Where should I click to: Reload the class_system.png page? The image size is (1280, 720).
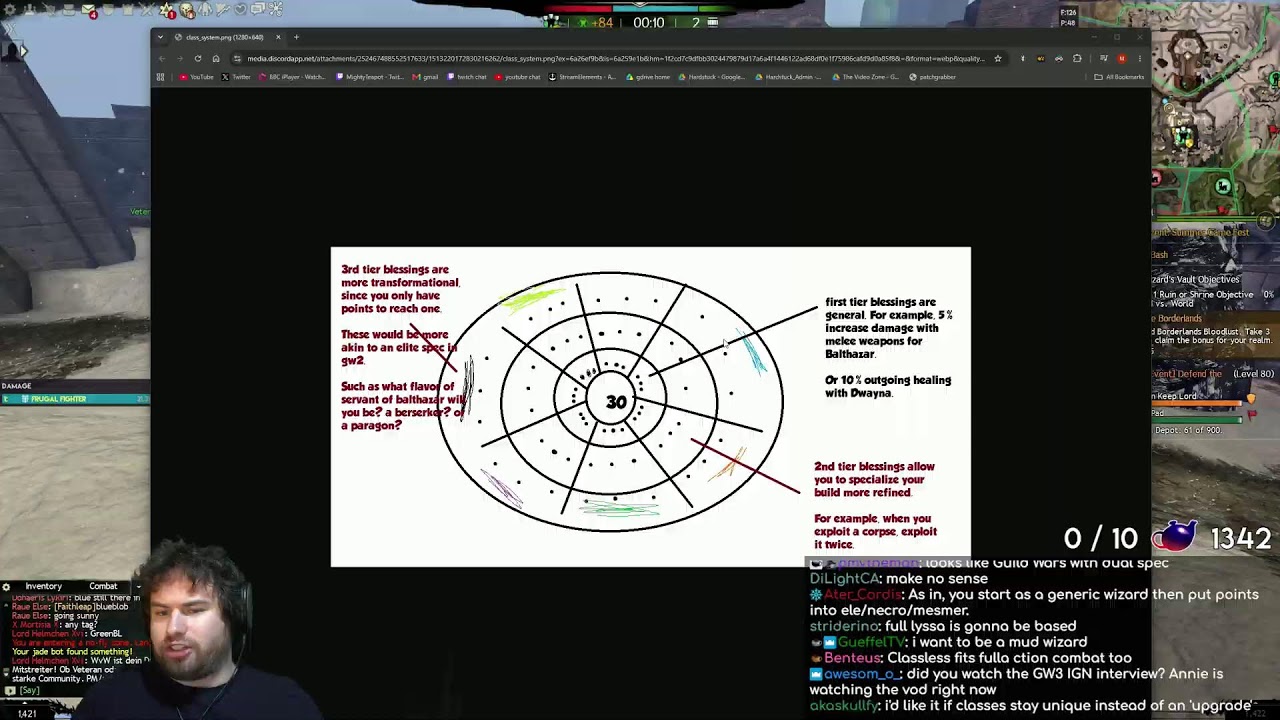pyautogui.click(x=198, y=59)
